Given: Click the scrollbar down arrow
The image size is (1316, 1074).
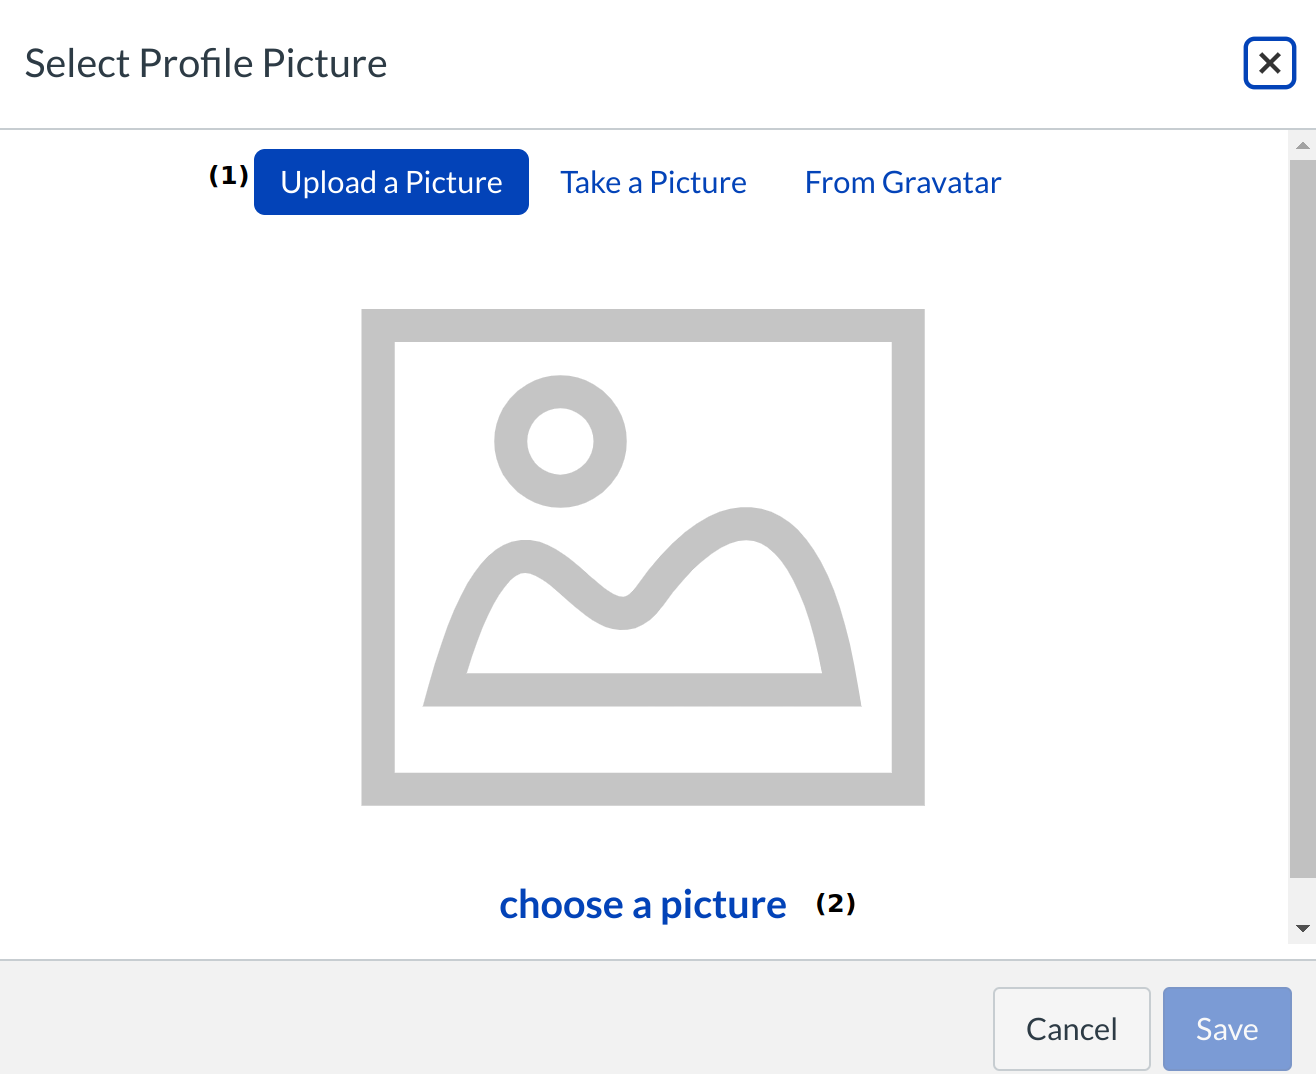Looking at the screenshot, I should point(1302,928).
